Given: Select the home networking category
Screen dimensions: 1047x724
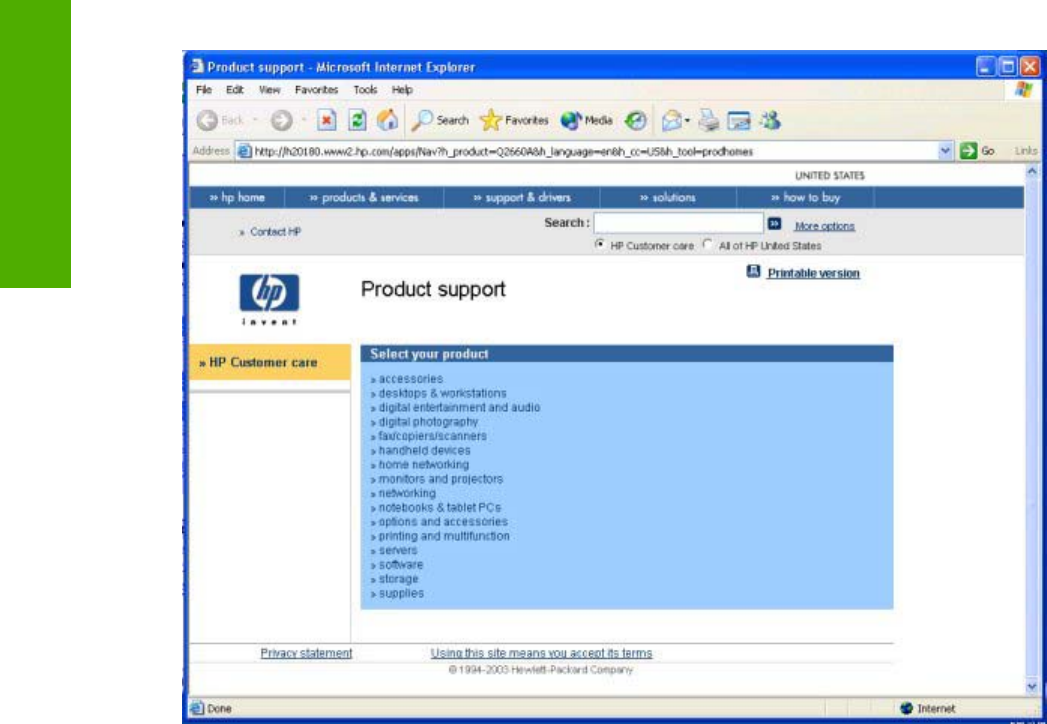Looking at the screenshot, I should pos(424,465).
